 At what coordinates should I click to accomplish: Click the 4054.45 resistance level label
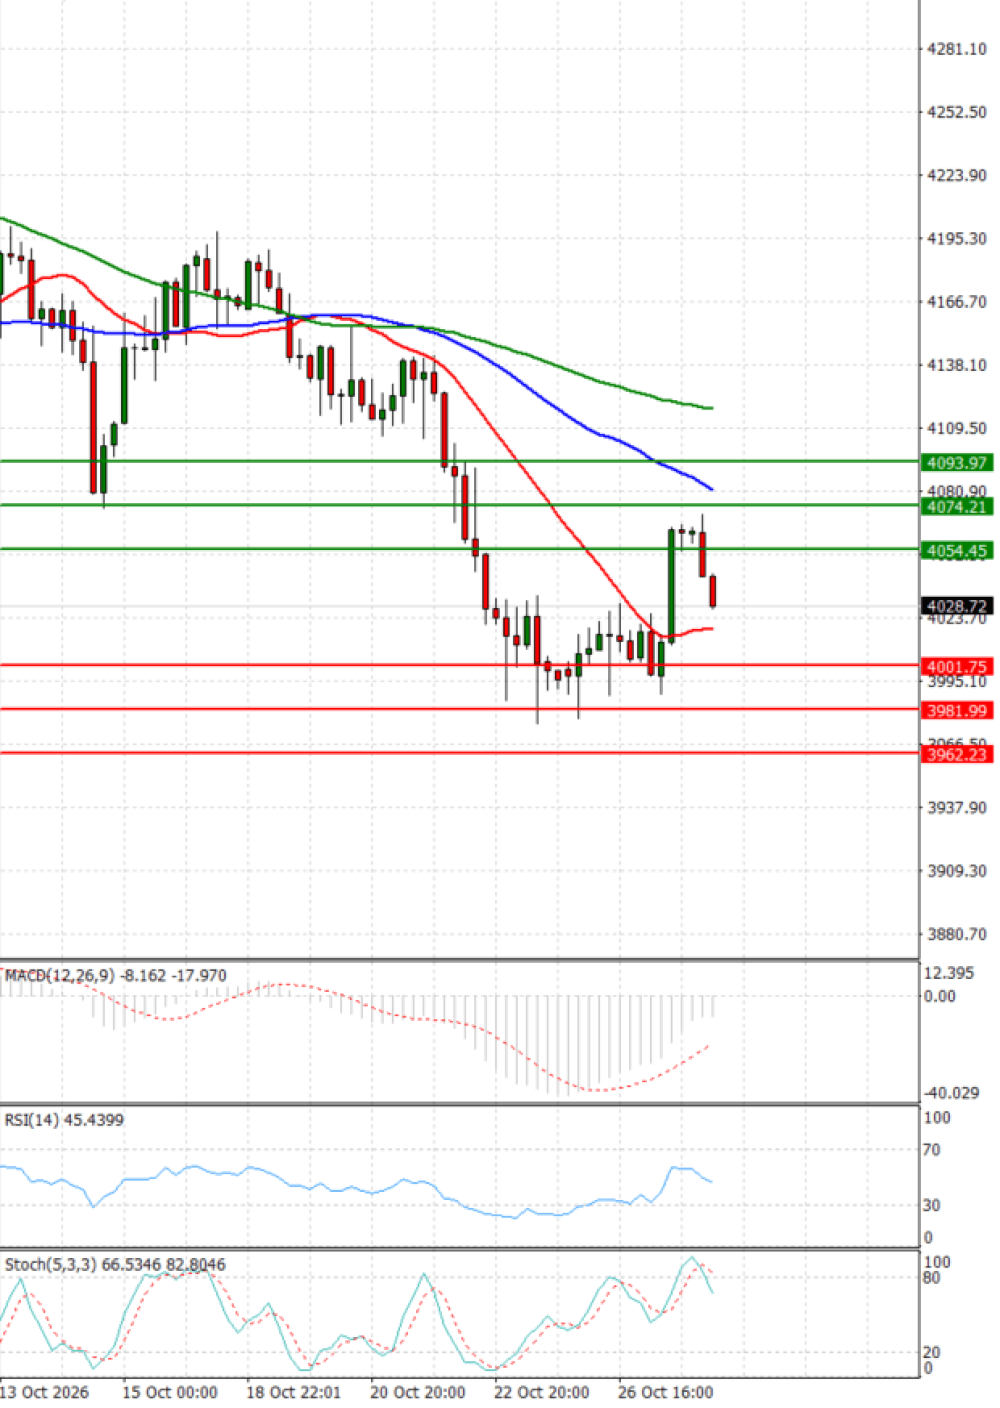956,551
